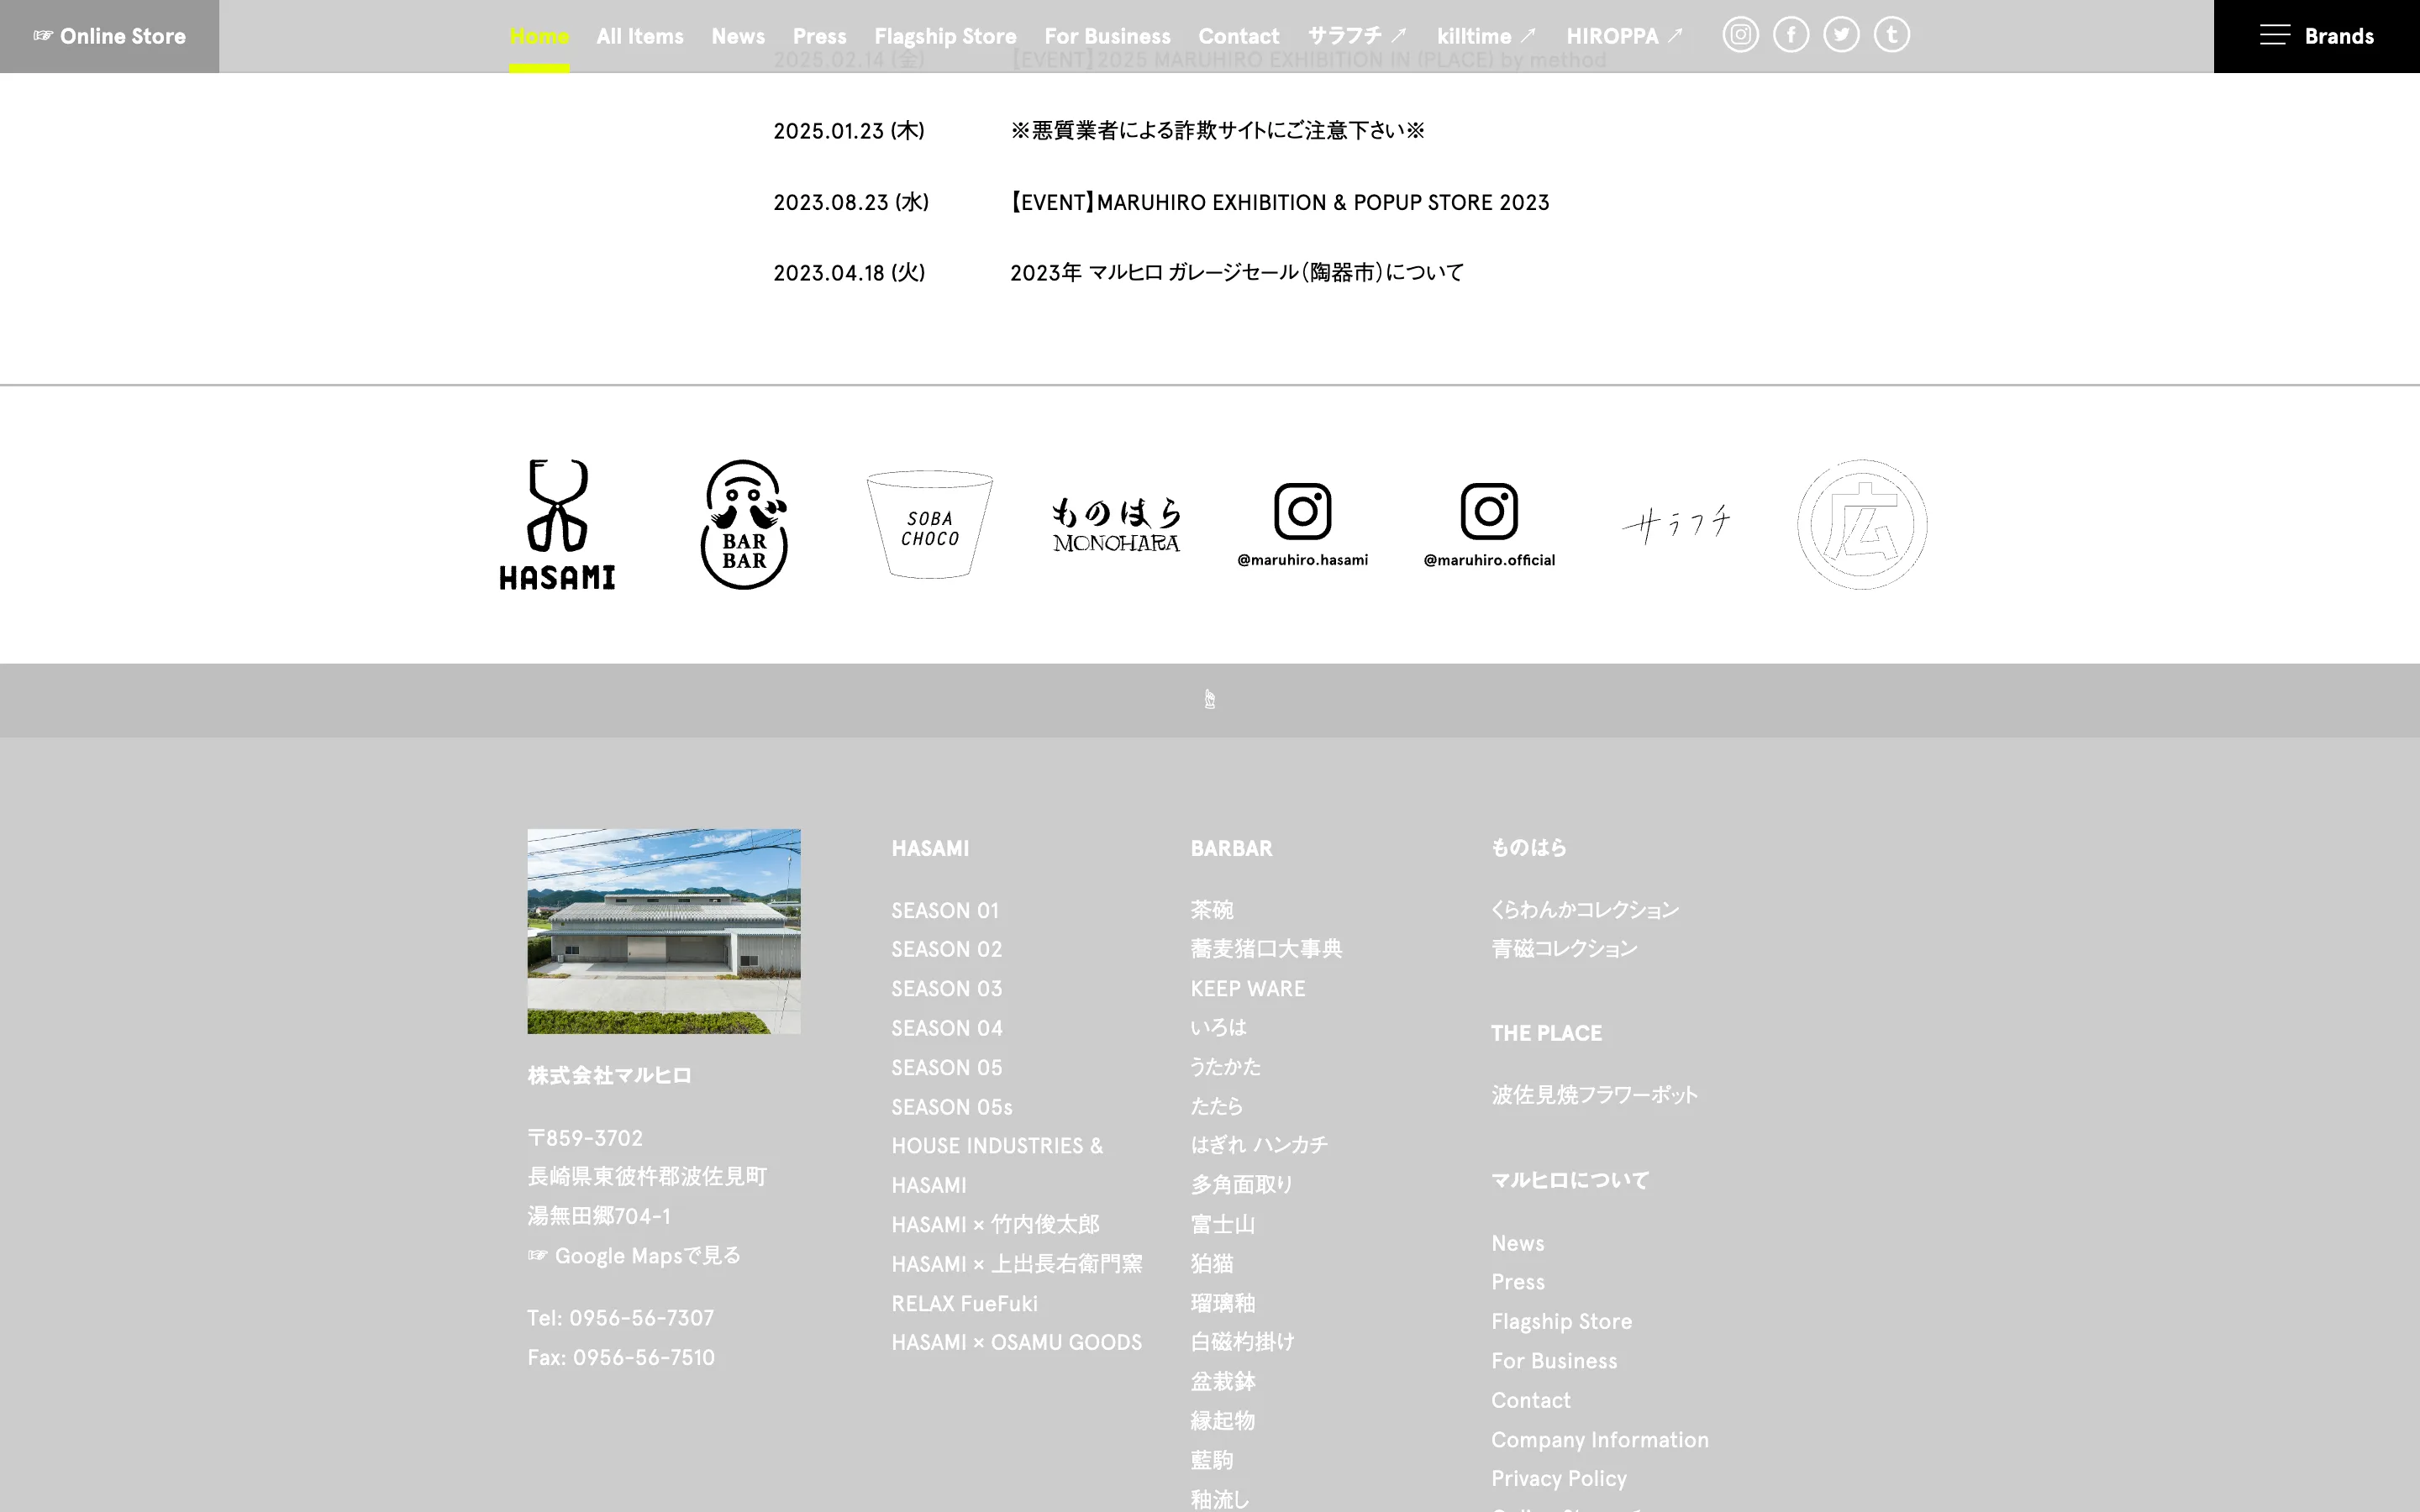
Task: Select the Home nav item
Action: tap(539, 36)
